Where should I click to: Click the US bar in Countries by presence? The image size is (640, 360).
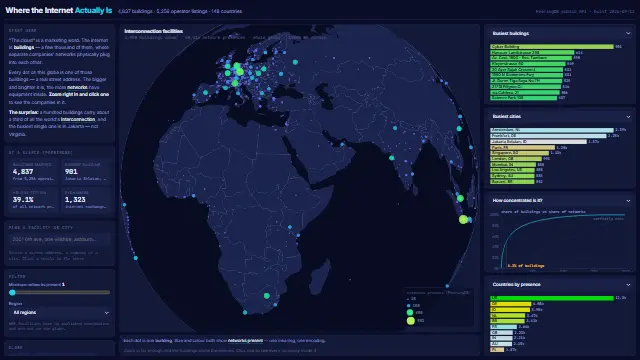click(x=552, y=298)
